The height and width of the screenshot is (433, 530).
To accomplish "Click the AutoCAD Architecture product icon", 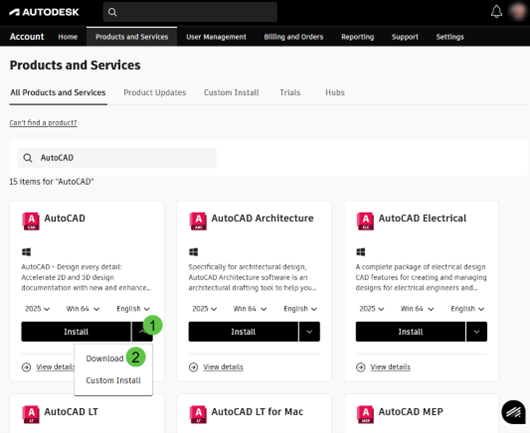I will tap(198, 221).
